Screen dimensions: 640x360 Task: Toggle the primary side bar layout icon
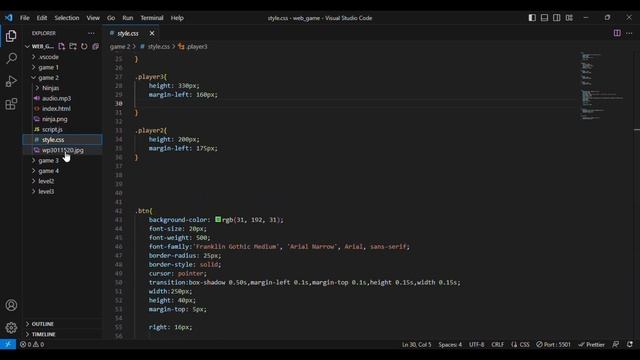coord(532,18)
